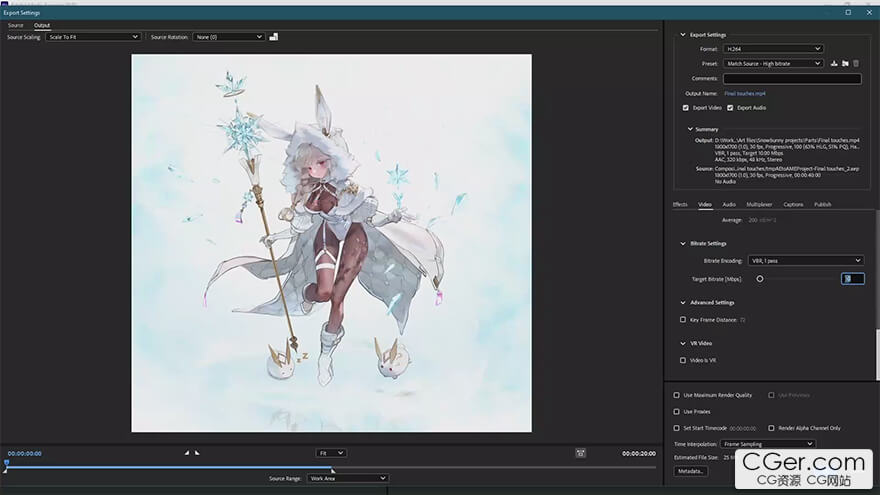Open the Bitrate Encoding dropdown
This screenshot has height=495, width=880.
click(805, 260)
